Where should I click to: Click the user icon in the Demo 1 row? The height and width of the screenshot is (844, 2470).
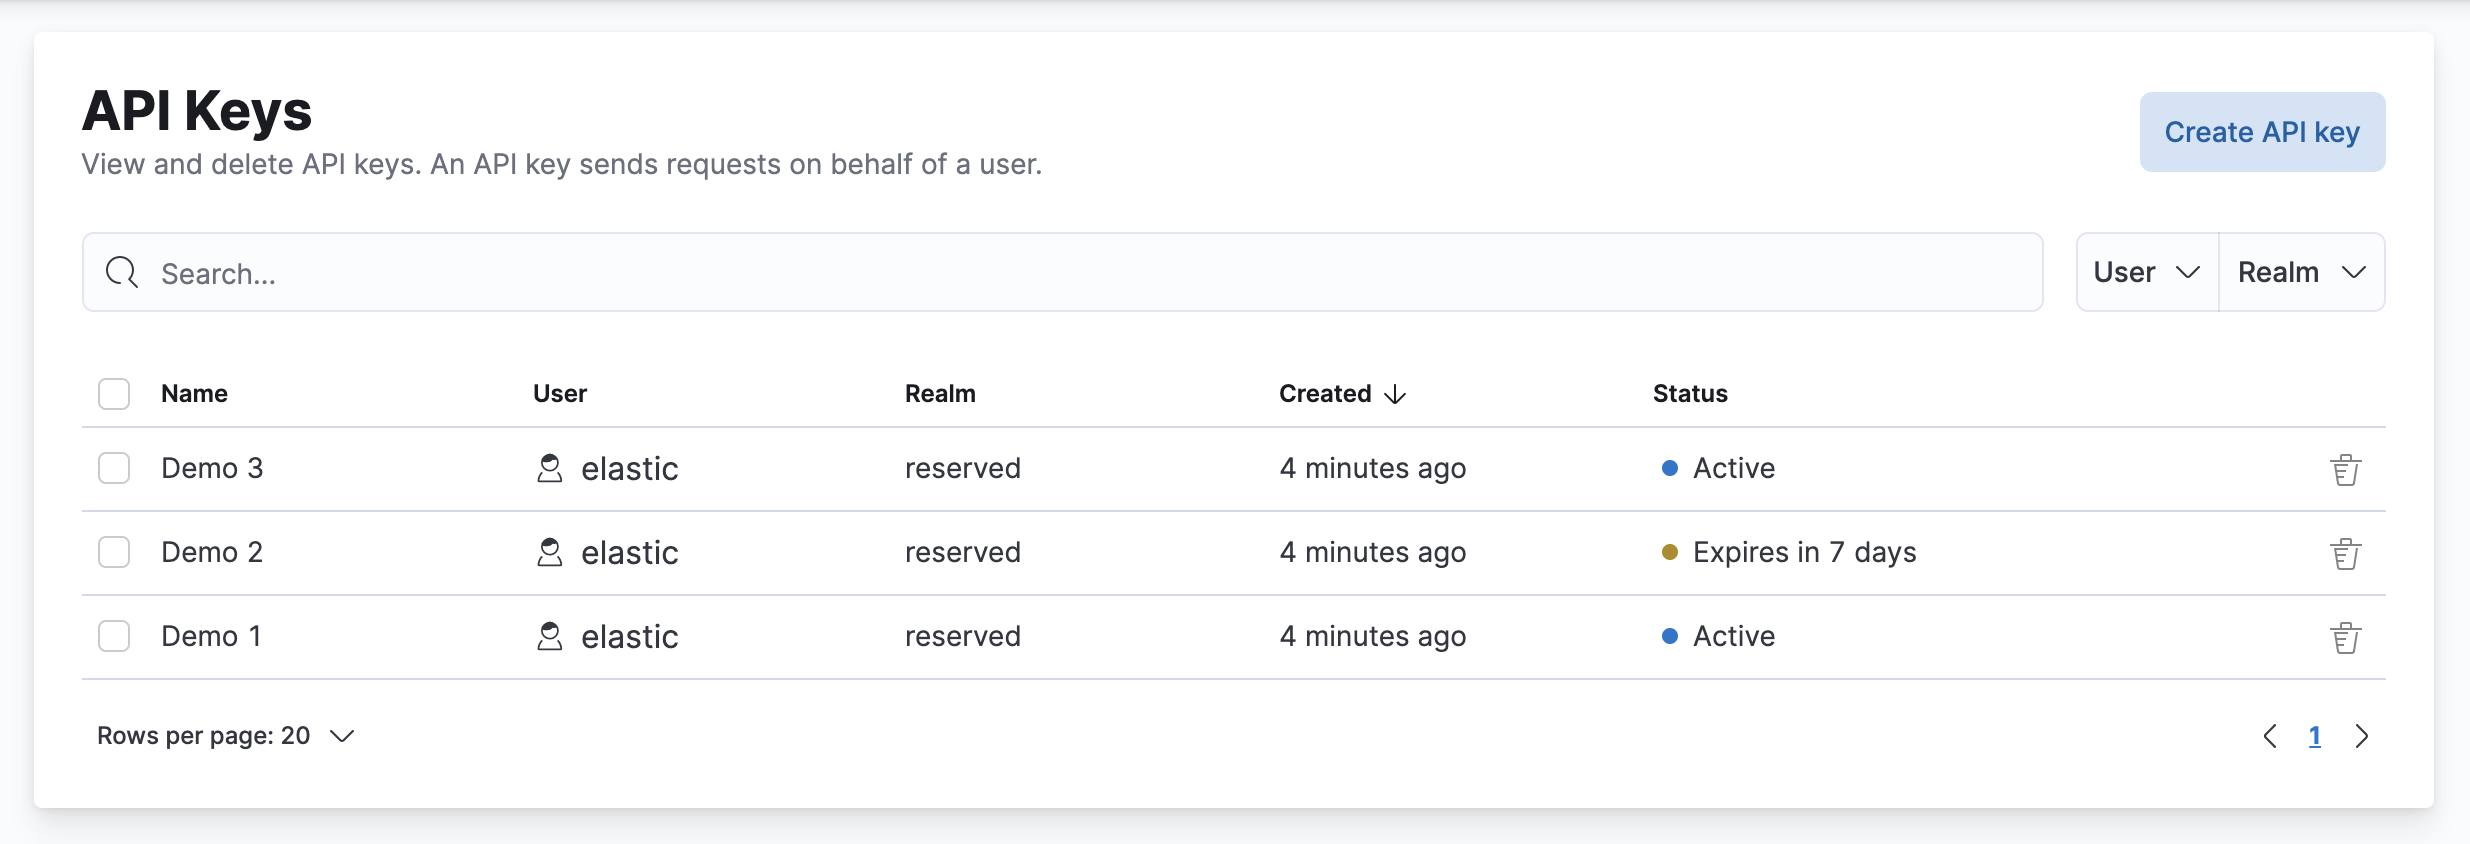pos(550,636)
